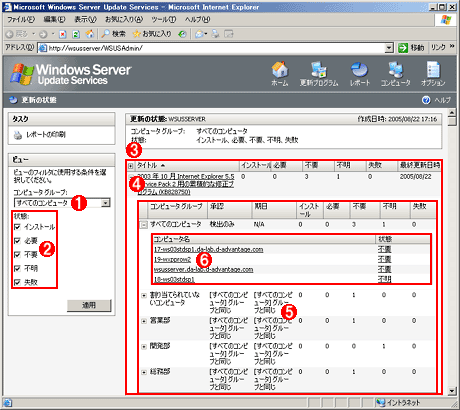
Task: Open the お気に入り menu
Action: [x=124, y=20]
